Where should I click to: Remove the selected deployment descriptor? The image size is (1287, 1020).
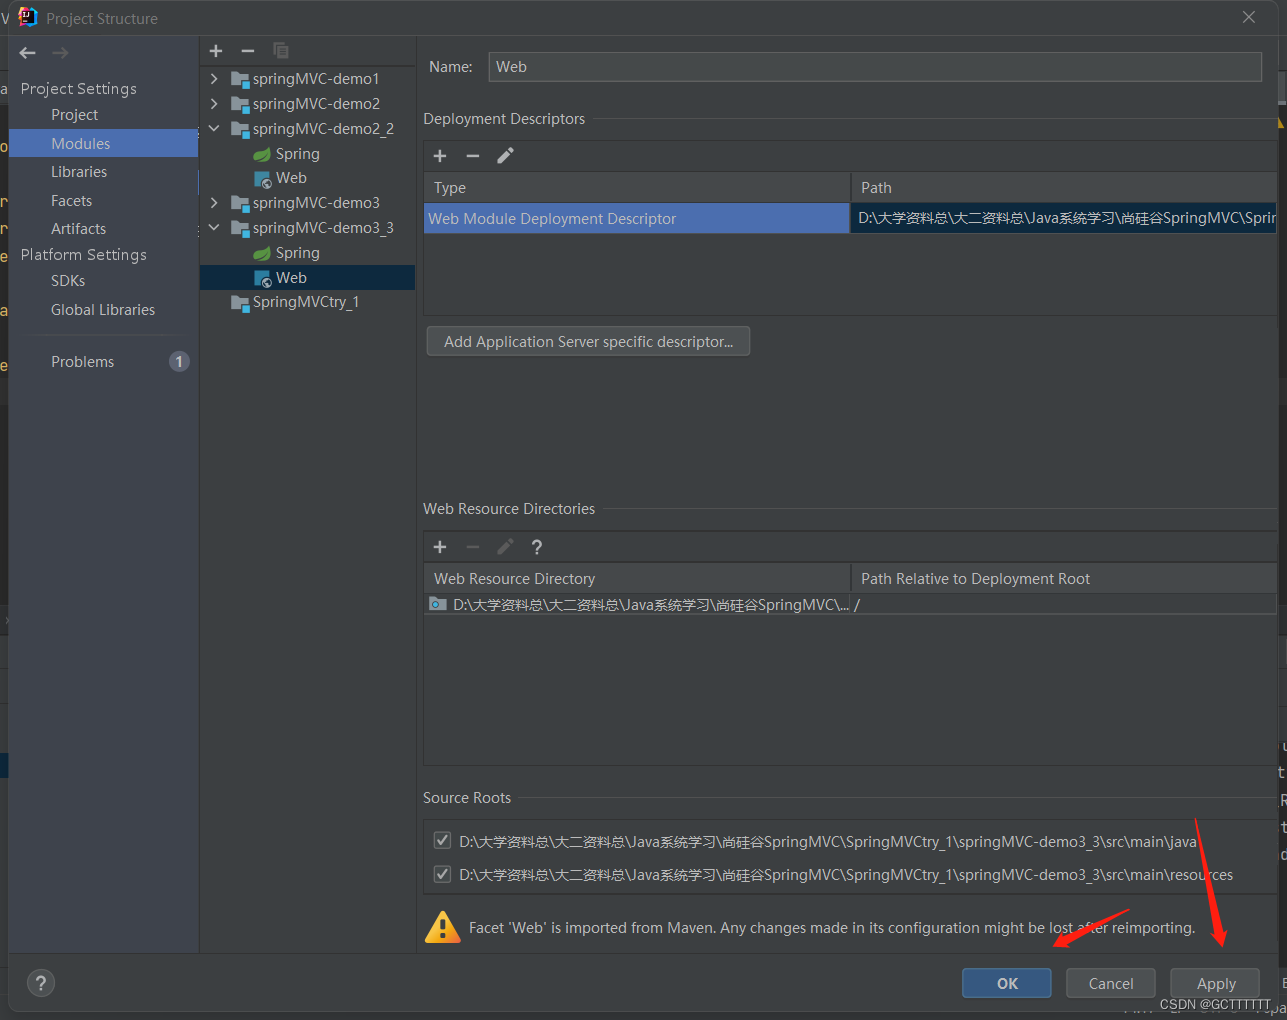(473, 156)
